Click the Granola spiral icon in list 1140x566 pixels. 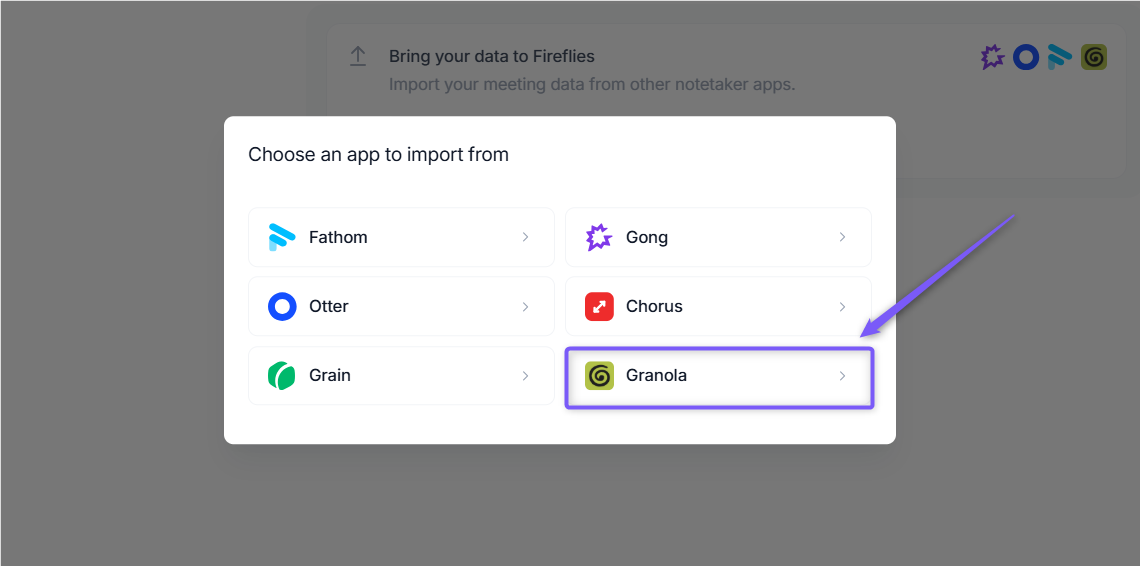pyautogui.click(x=599, y=375)
